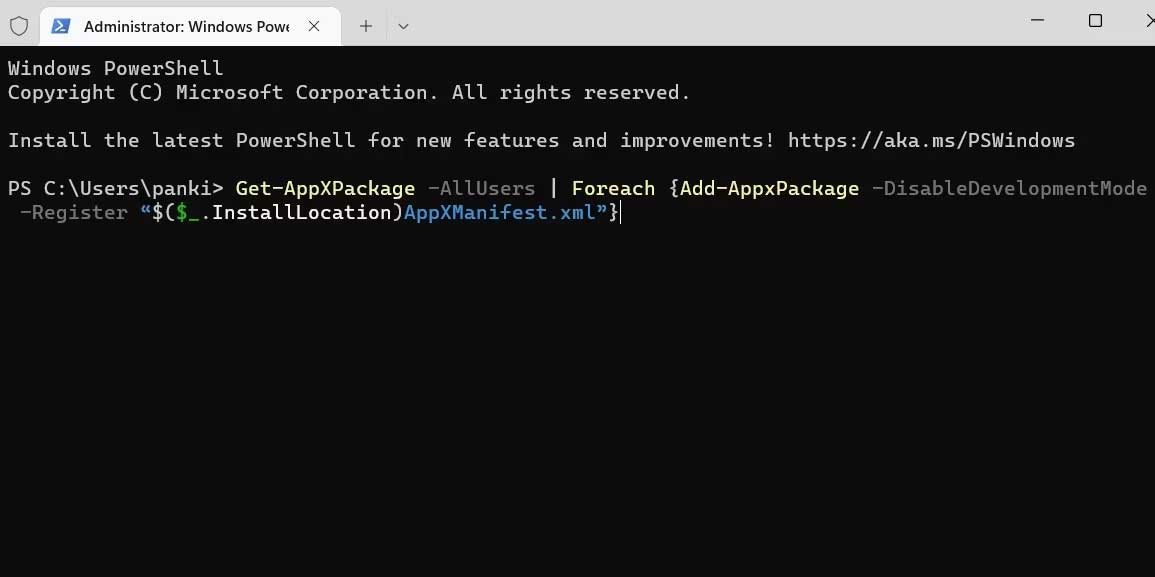Click the Windows PowerShell copyright line
Screen dimensions: 1155x577
348,92
